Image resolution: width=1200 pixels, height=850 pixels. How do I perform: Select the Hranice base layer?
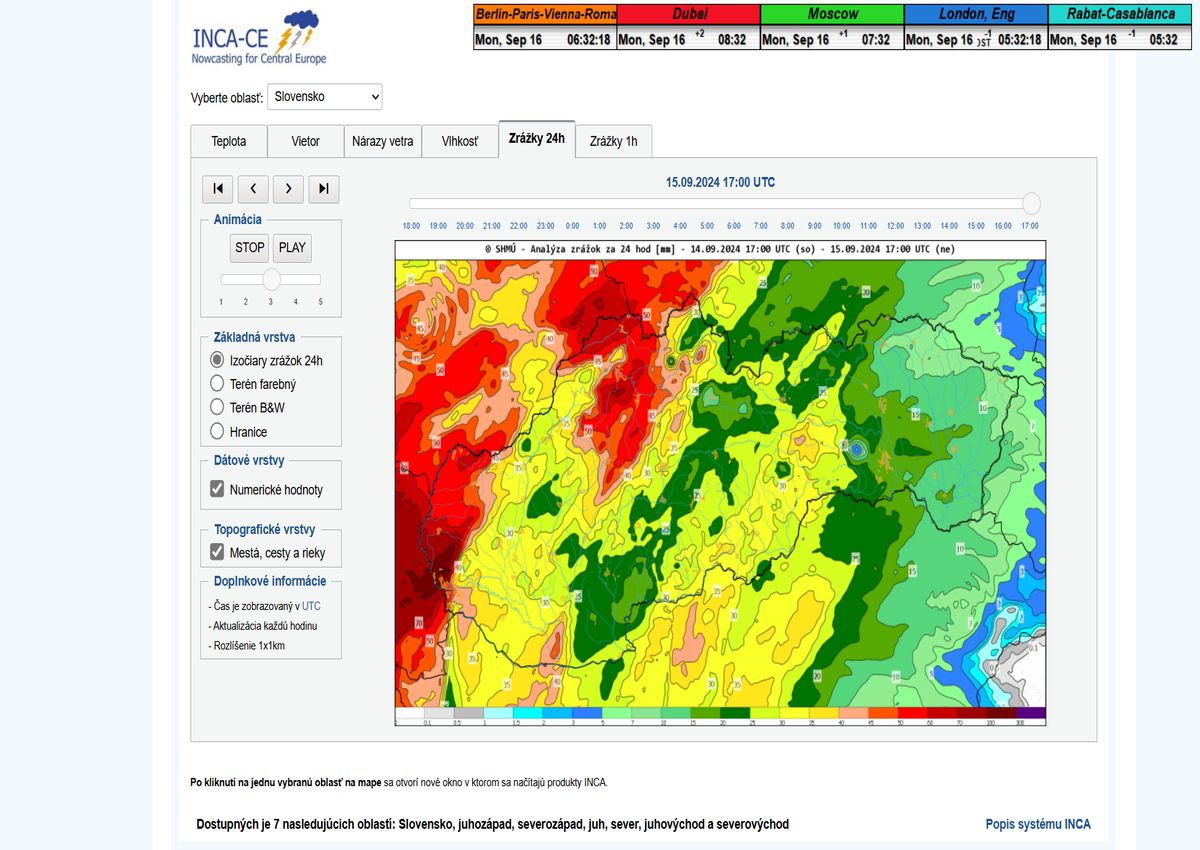pos(217,432)
